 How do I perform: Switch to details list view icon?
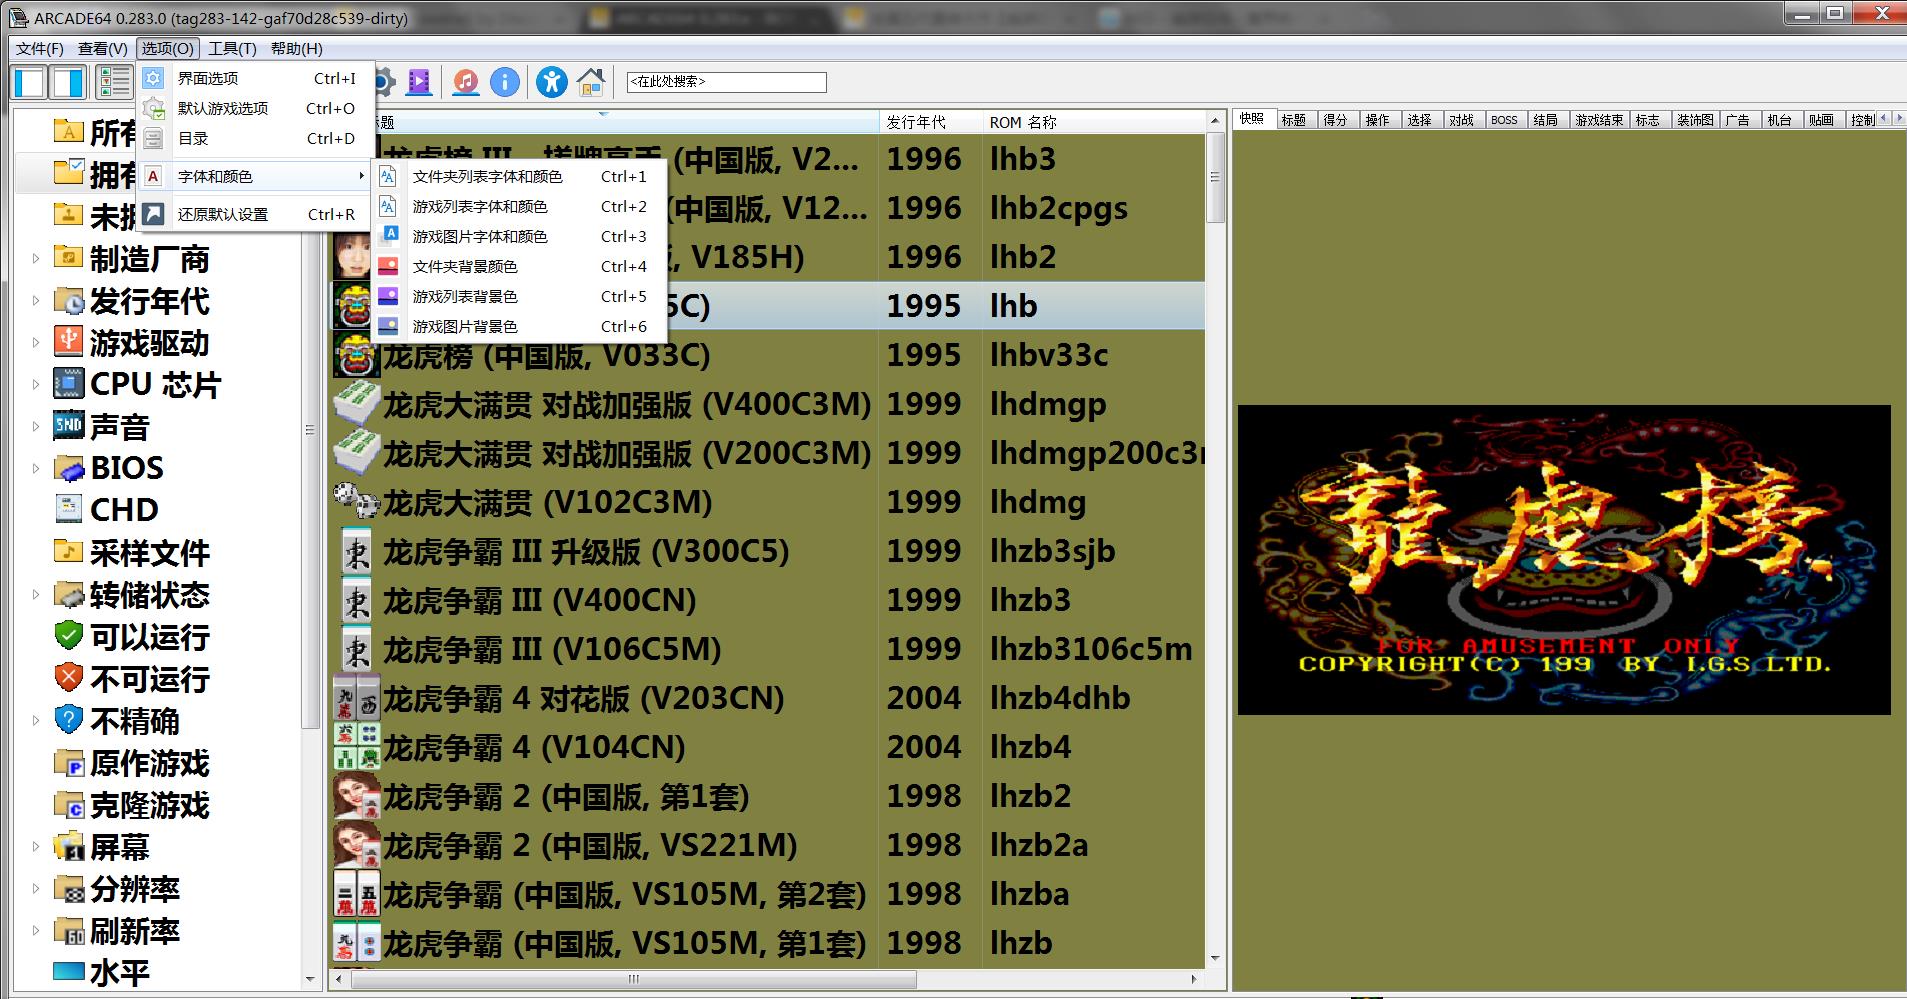(114, 82)
